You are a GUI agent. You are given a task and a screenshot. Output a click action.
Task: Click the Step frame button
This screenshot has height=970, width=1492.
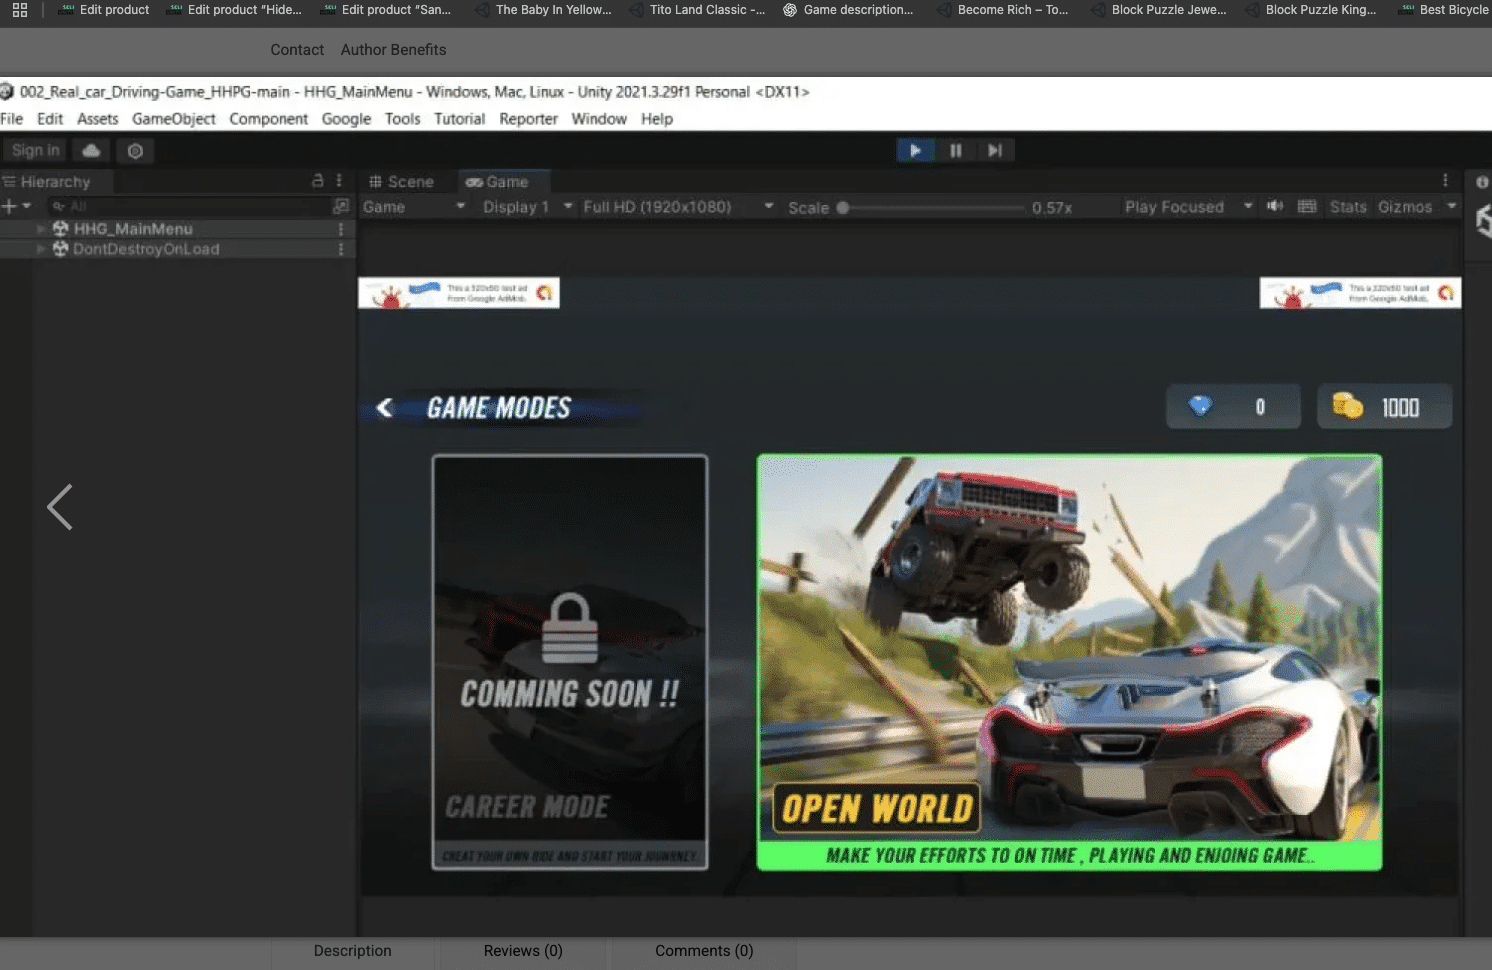tap(995, 151)
